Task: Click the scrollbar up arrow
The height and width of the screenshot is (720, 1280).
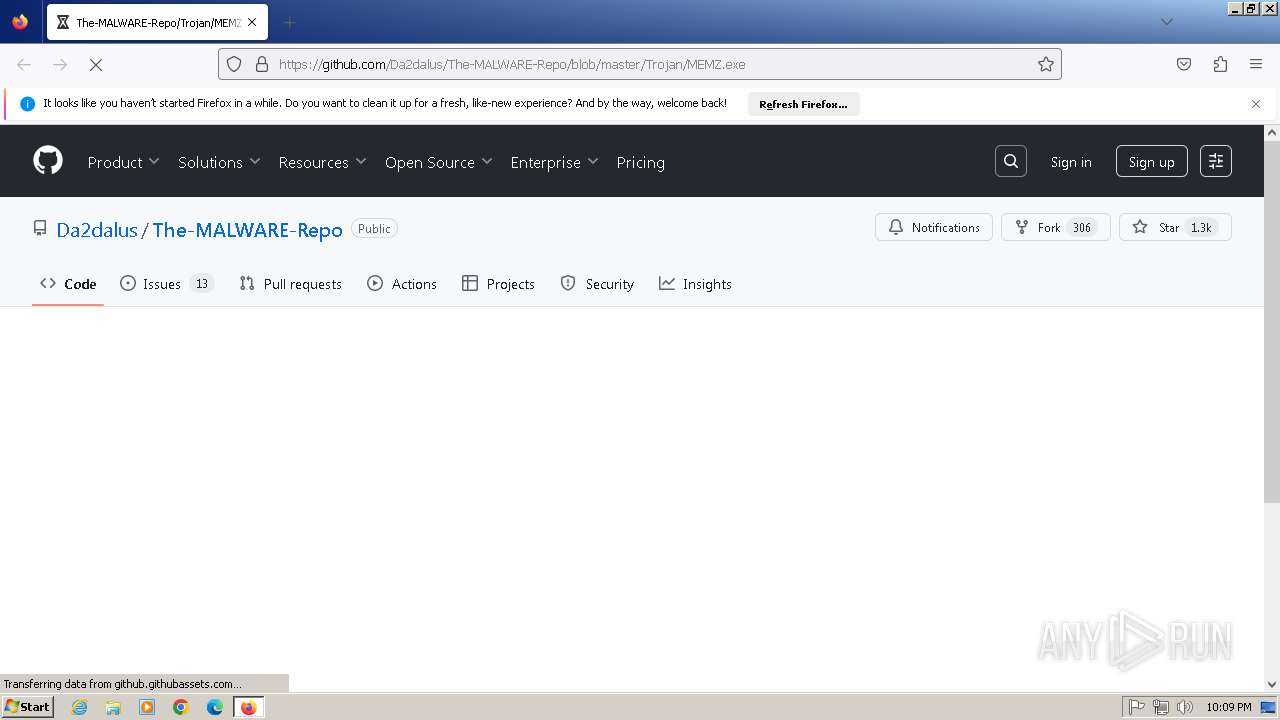Action: click(x=1272, y=132)
